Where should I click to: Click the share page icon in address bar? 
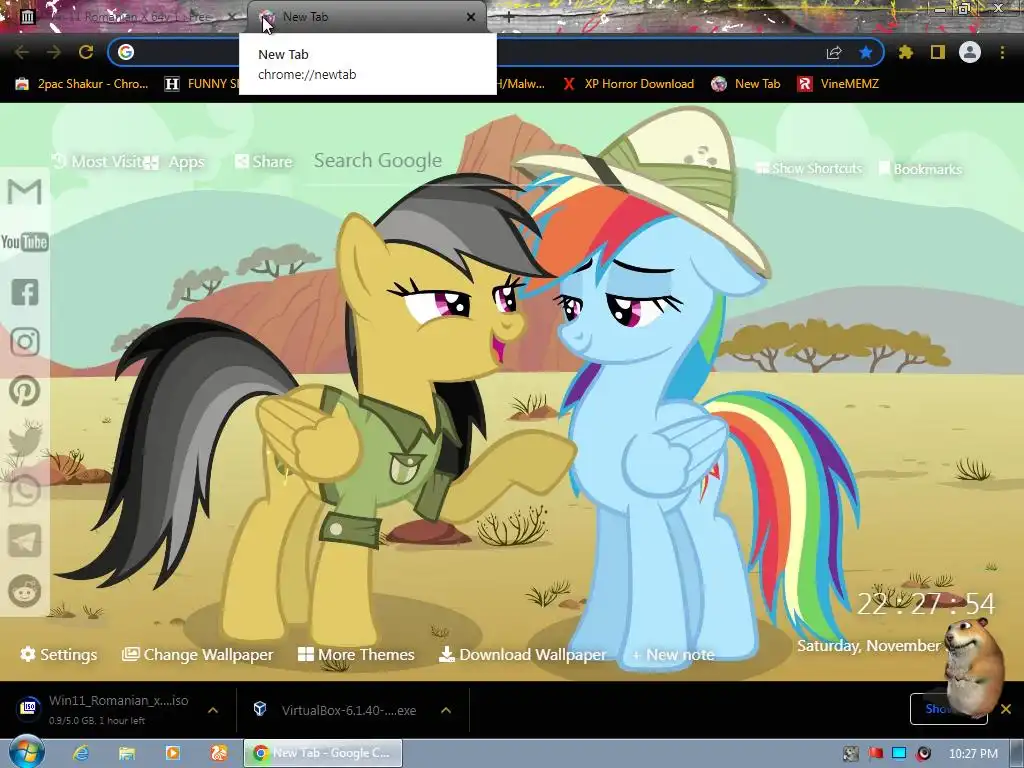834,52
